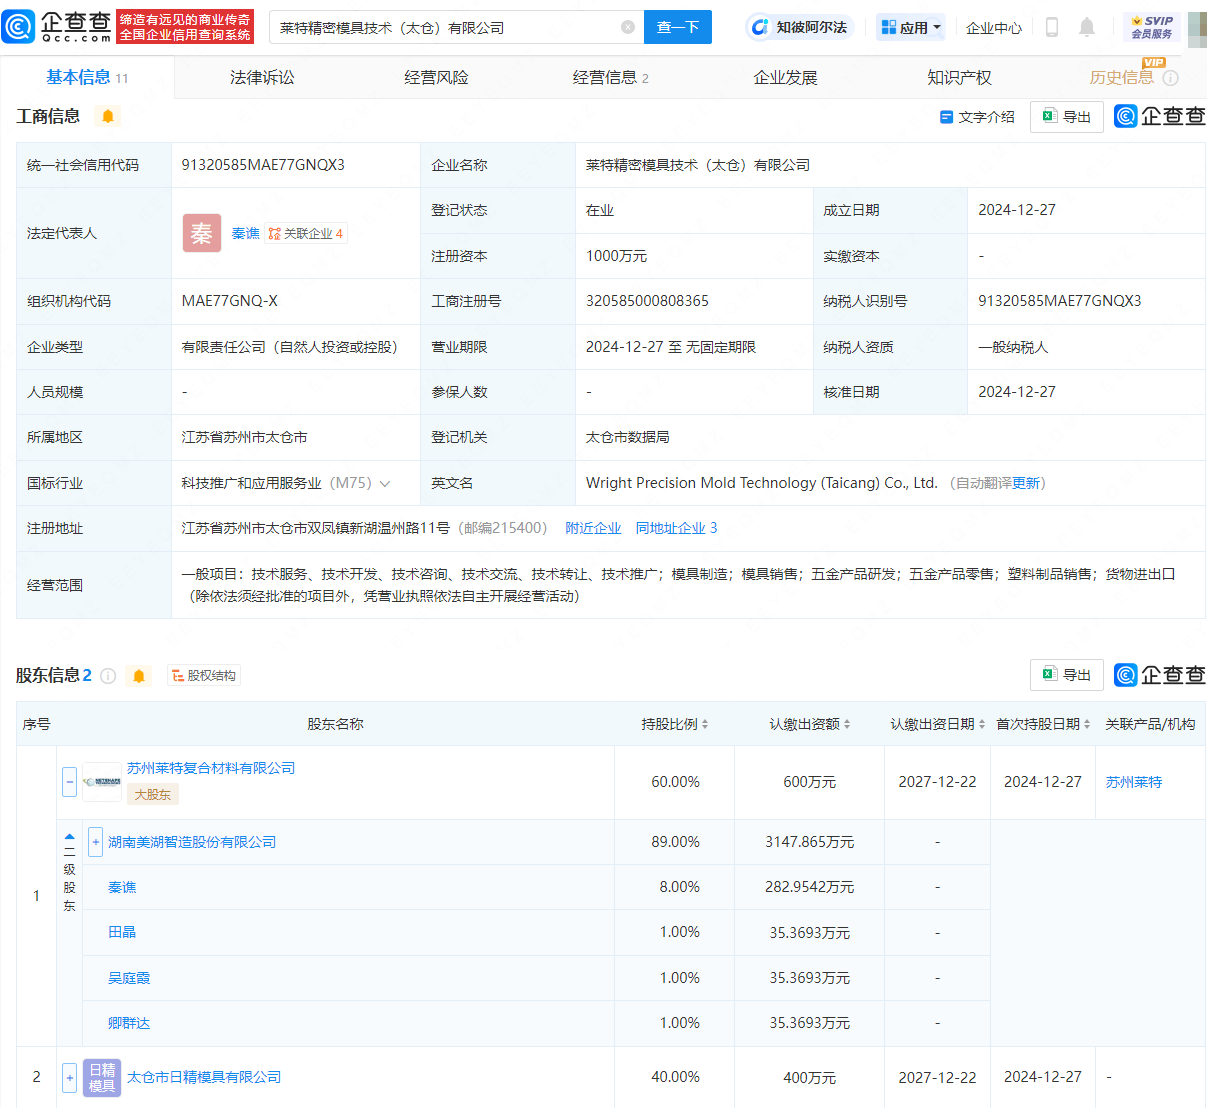
Task: Open legal representative 秦谯 profile link
Action: [x=245, y=234]
